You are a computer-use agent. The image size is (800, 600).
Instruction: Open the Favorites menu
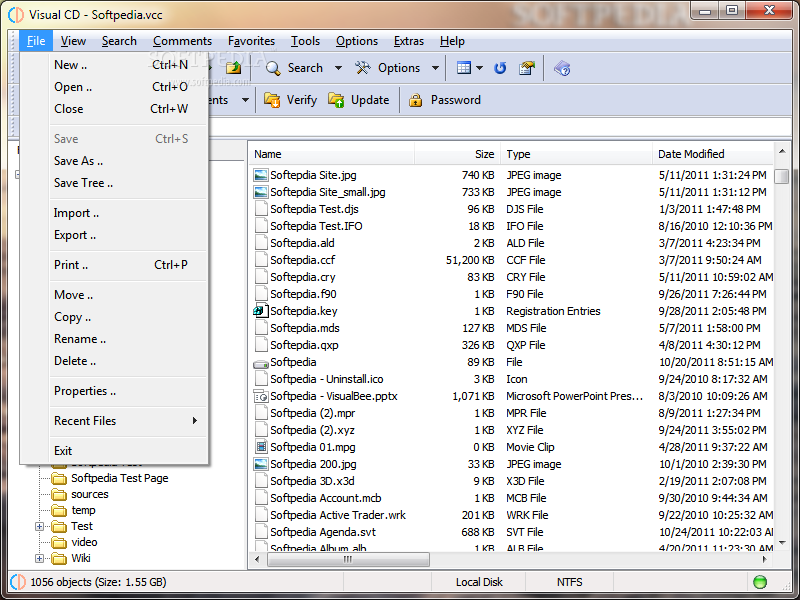[251, 41]
